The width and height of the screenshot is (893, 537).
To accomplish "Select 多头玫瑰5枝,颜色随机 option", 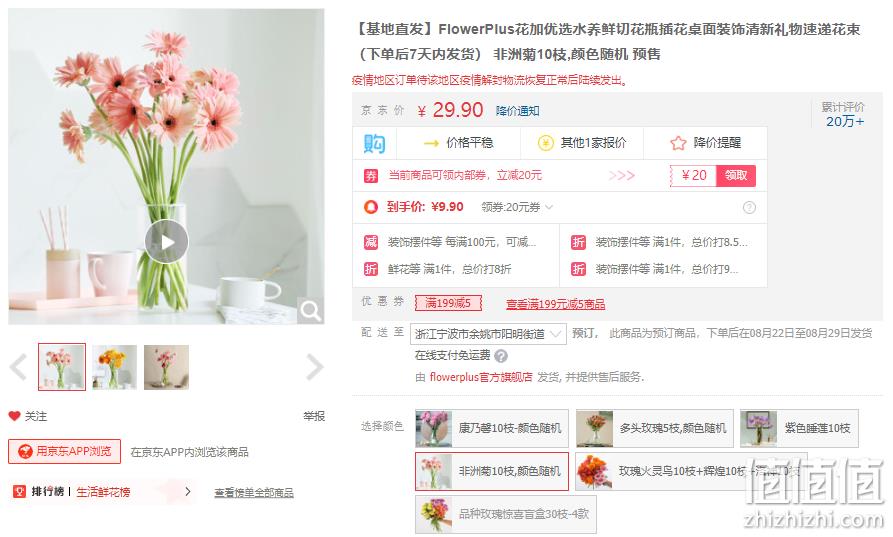I will (654, 428).
